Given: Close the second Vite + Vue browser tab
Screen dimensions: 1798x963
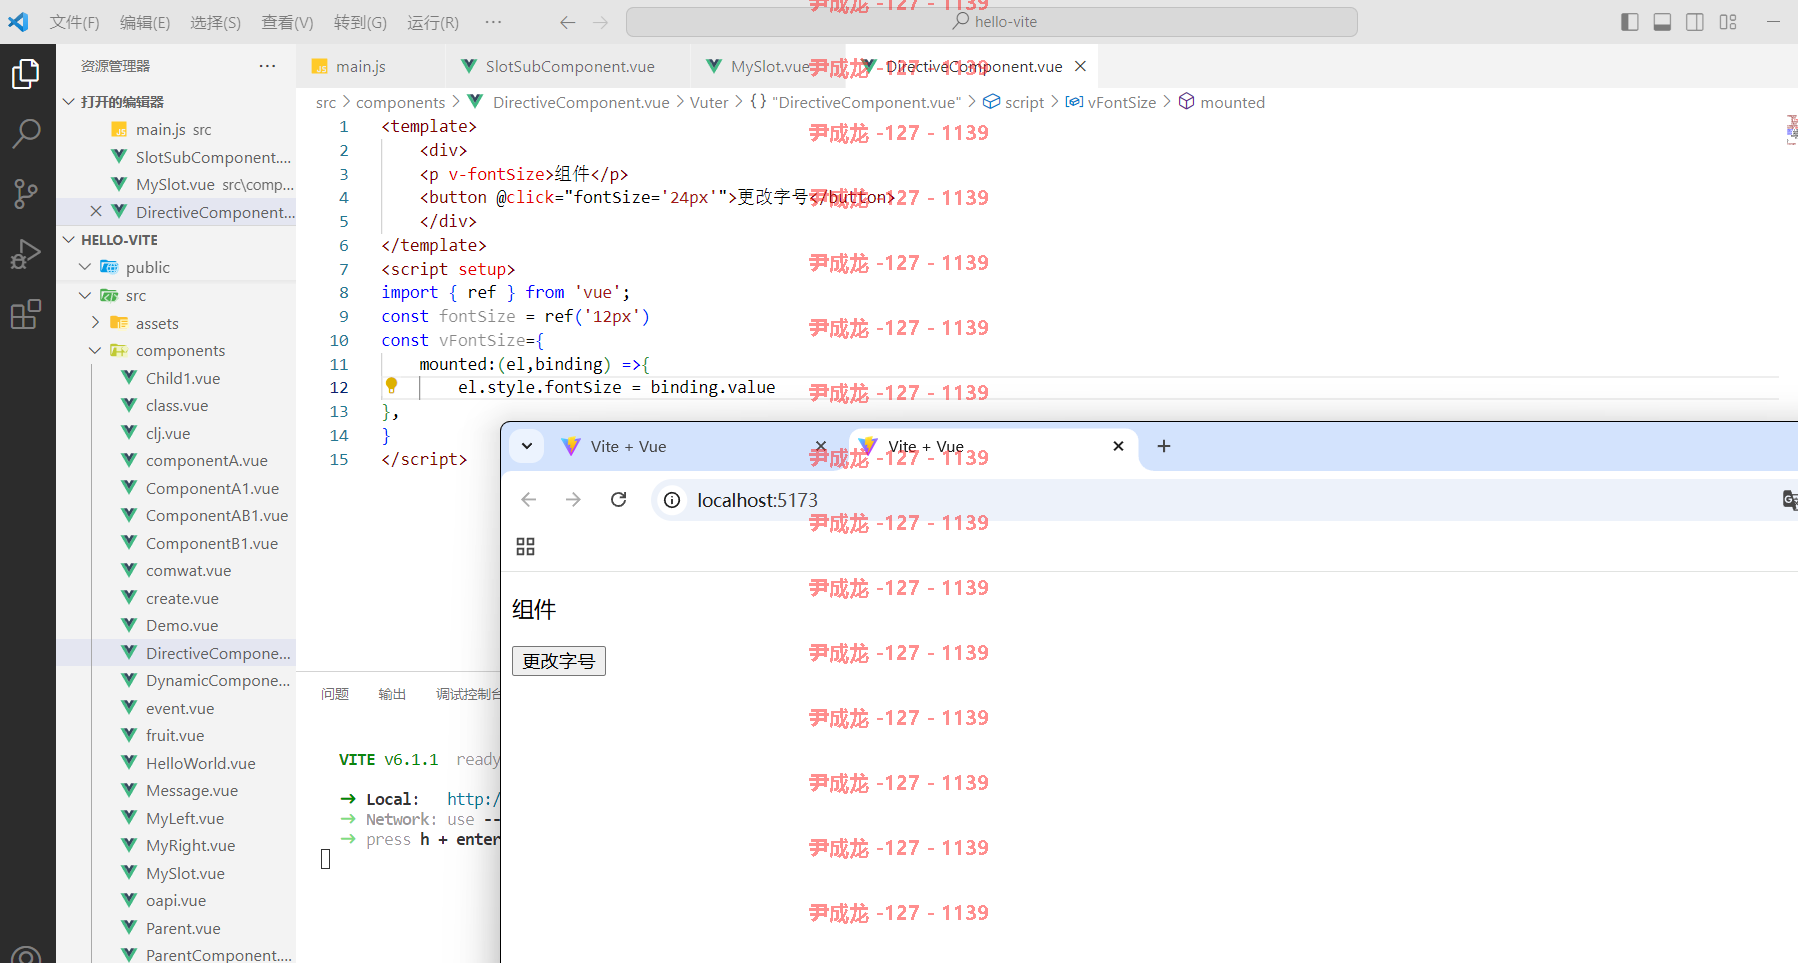Looking at the screenshot, I should (1119, 446).
